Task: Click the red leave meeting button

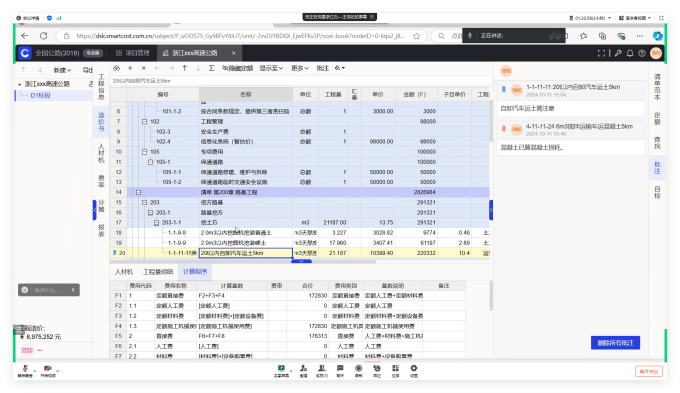Action: click(x=649, y=371)
